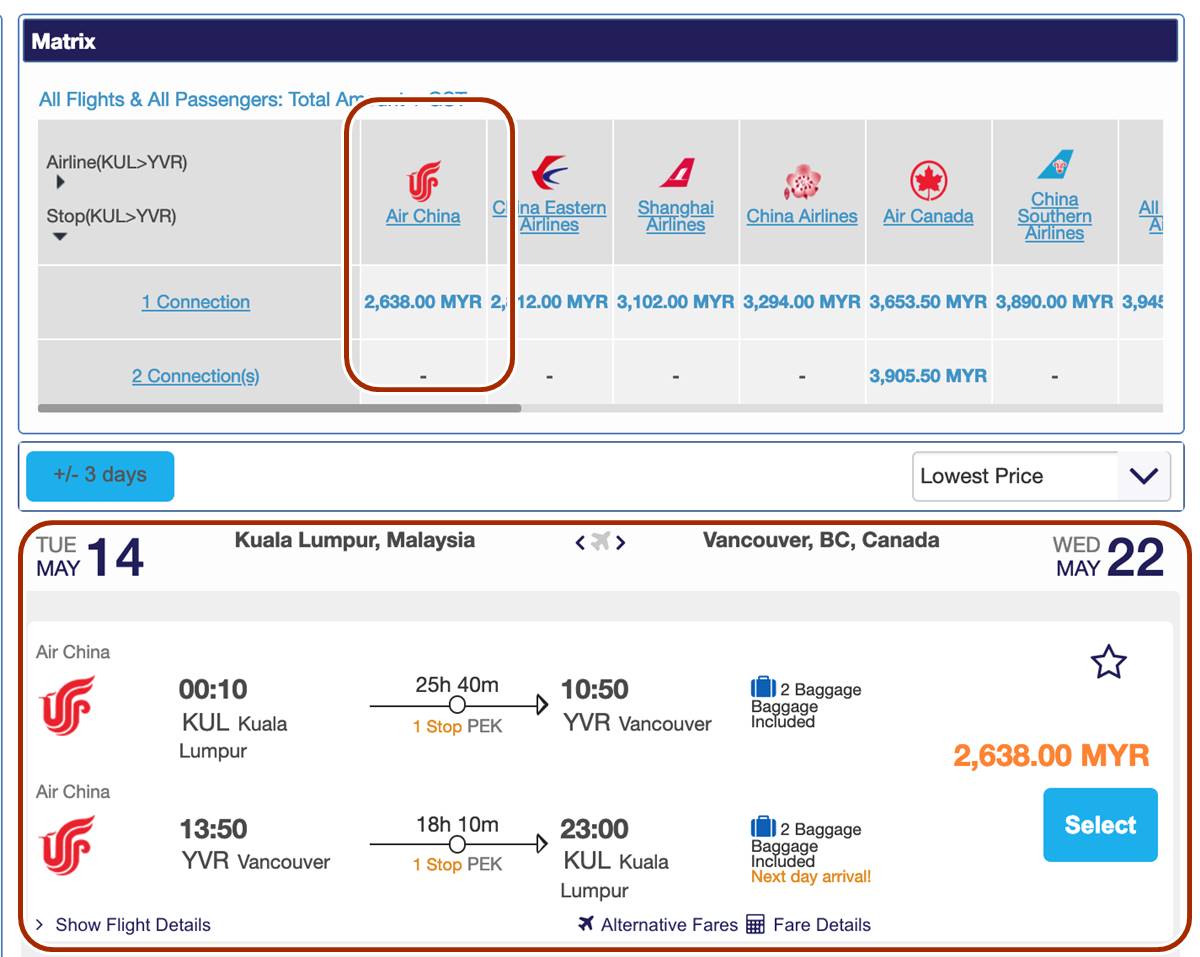This screenshot has width=1200, height=957.
Task: Click baggage icon on the outbound flight
Action: 763,688
